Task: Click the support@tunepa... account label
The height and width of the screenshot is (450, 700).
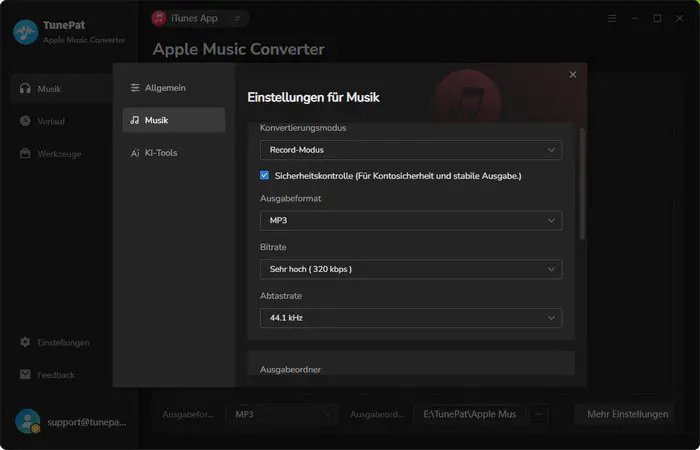Action: click(x=87, y=422)
